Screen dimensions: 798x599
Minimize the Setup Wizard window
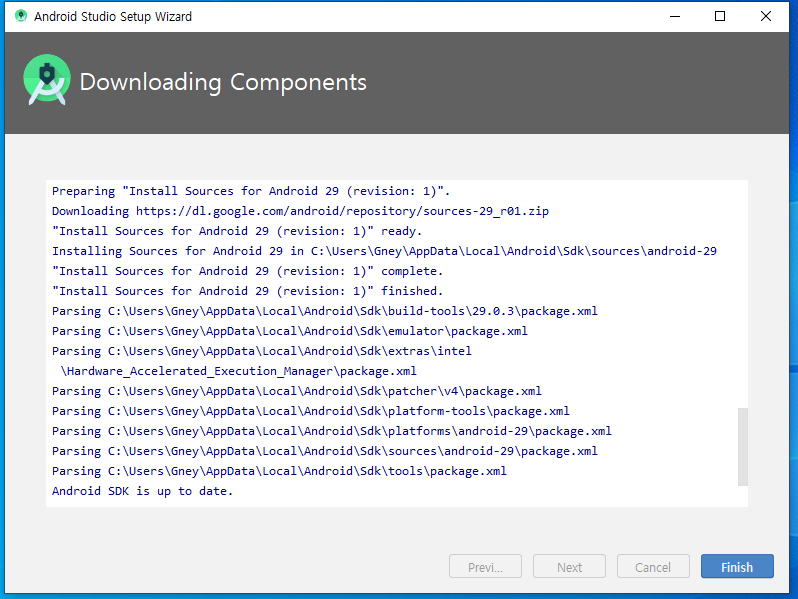tap(675, 16)
